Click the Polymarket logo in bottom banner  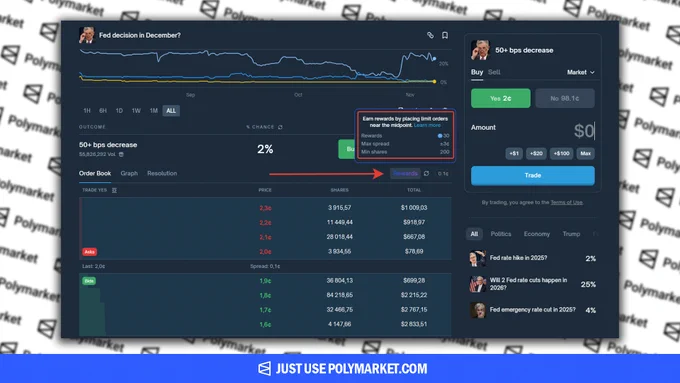coord(264,369)
